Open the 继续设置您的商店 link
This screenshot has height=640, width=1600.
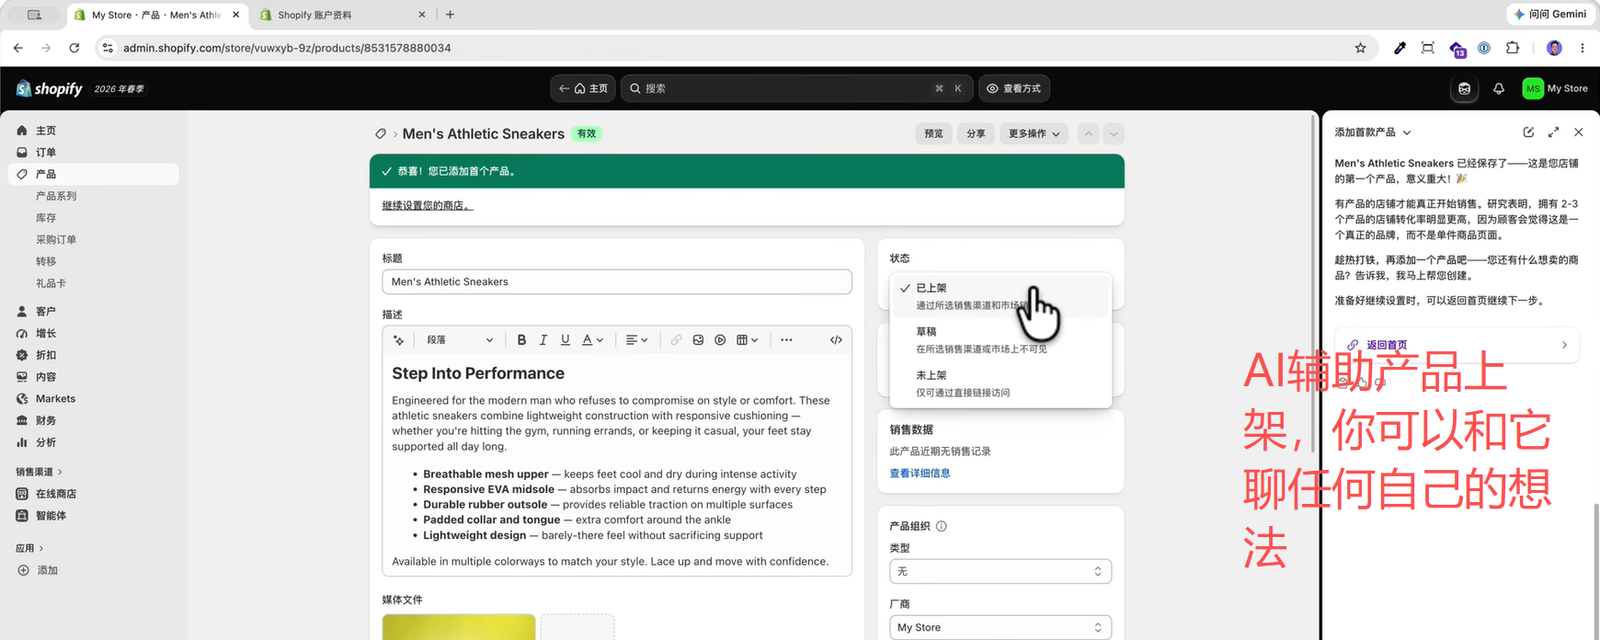[x=427, y=205]
